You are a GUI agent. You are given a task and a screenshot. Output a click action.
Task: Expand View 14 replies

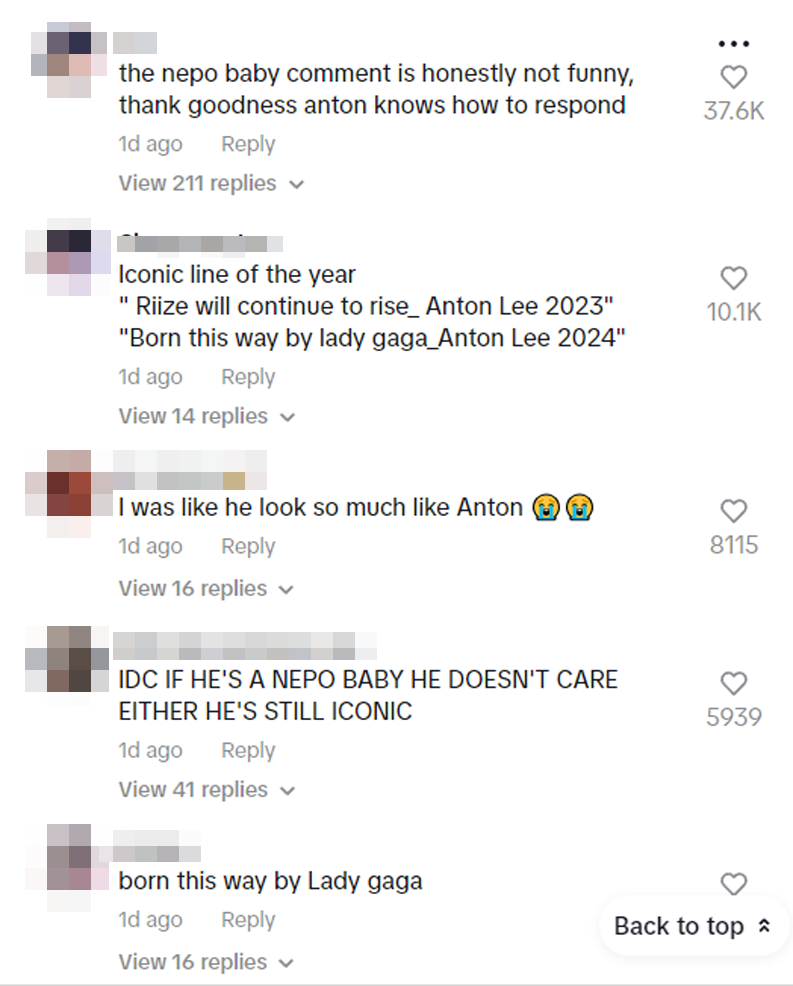(207, 416)
